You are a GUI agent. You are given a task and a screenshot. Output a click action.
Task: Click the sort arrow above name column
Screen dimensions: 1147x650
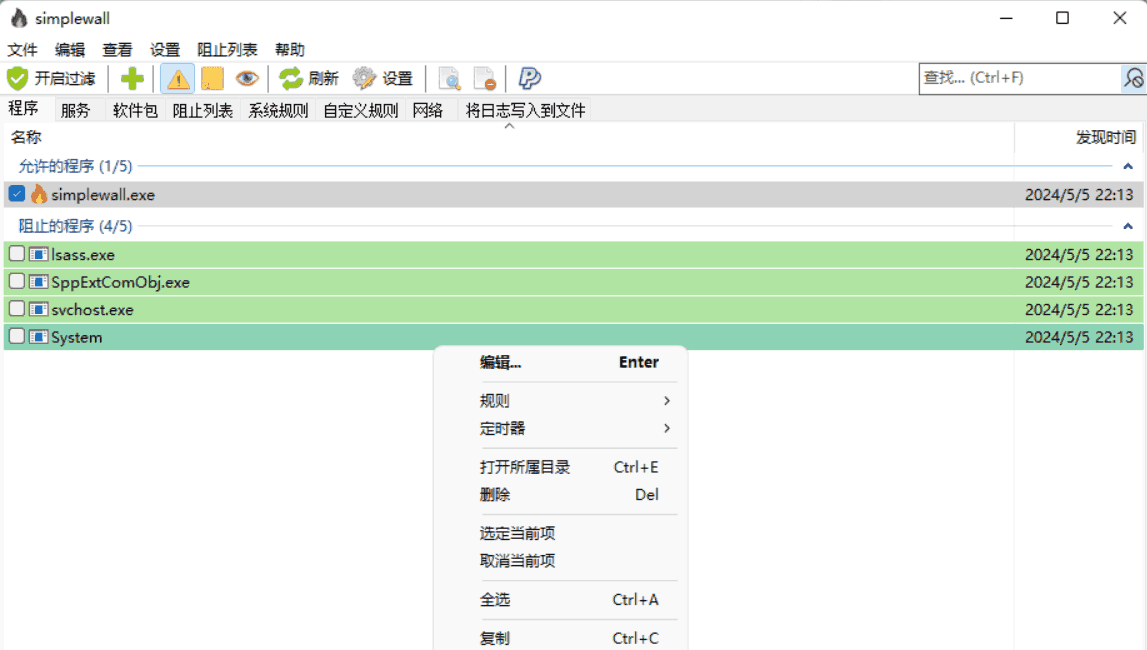tap(510, 126)
